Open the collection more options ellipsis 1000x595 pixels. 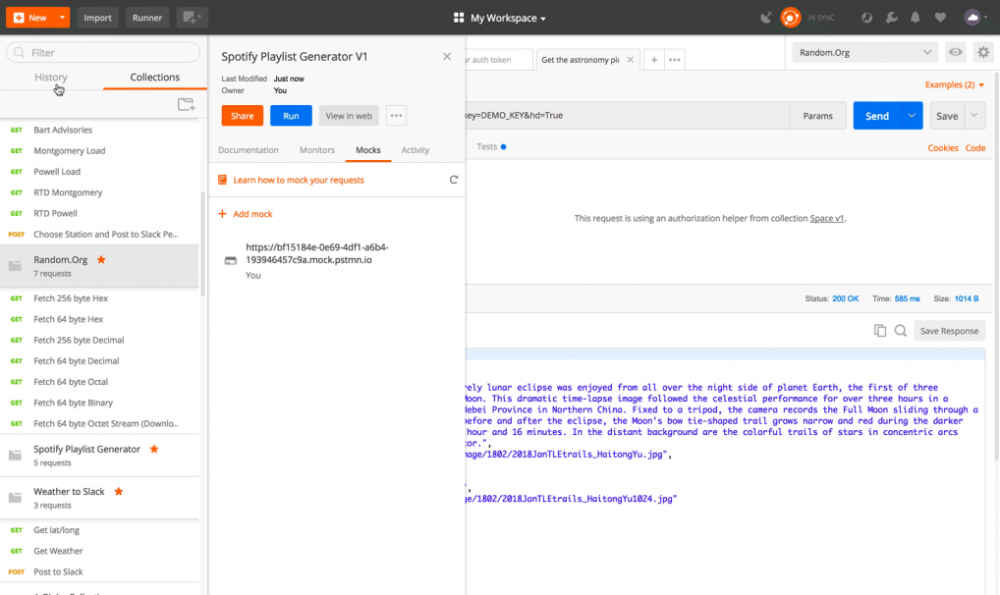pos(396,115)
